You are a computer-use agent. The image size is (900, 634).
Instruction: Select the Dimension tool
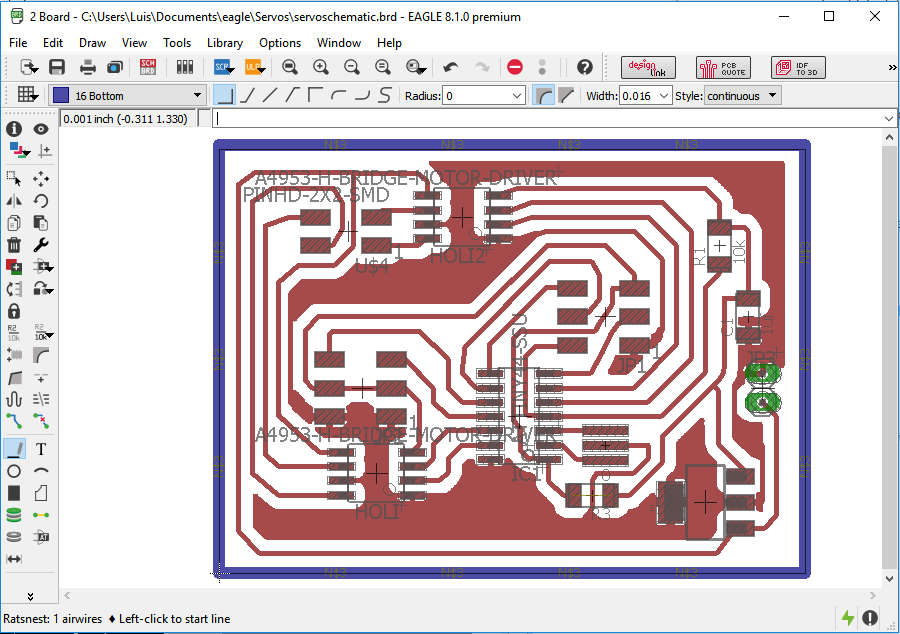click(14, 559)
